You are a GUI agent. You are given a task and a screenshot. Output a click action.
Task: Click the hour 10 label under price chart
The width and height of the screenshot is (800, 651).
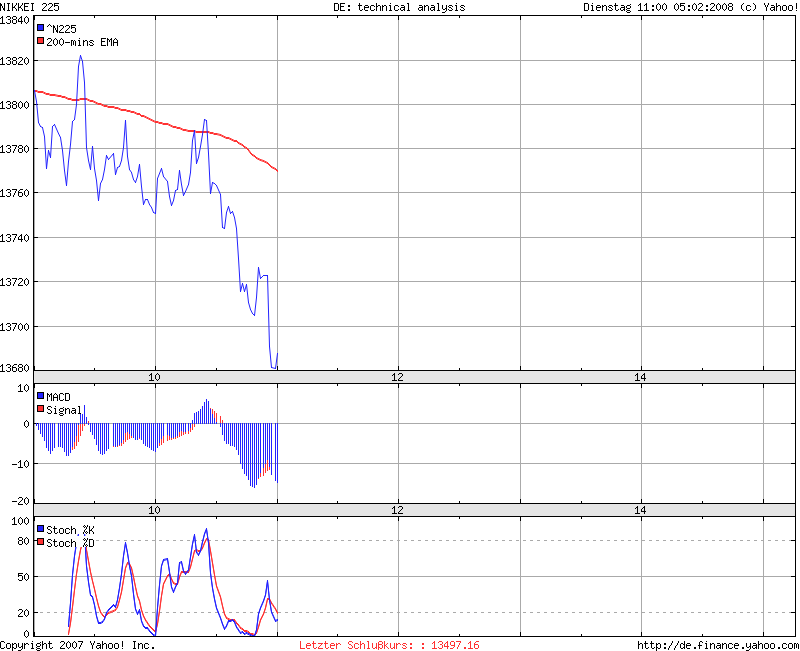point(154,377)
